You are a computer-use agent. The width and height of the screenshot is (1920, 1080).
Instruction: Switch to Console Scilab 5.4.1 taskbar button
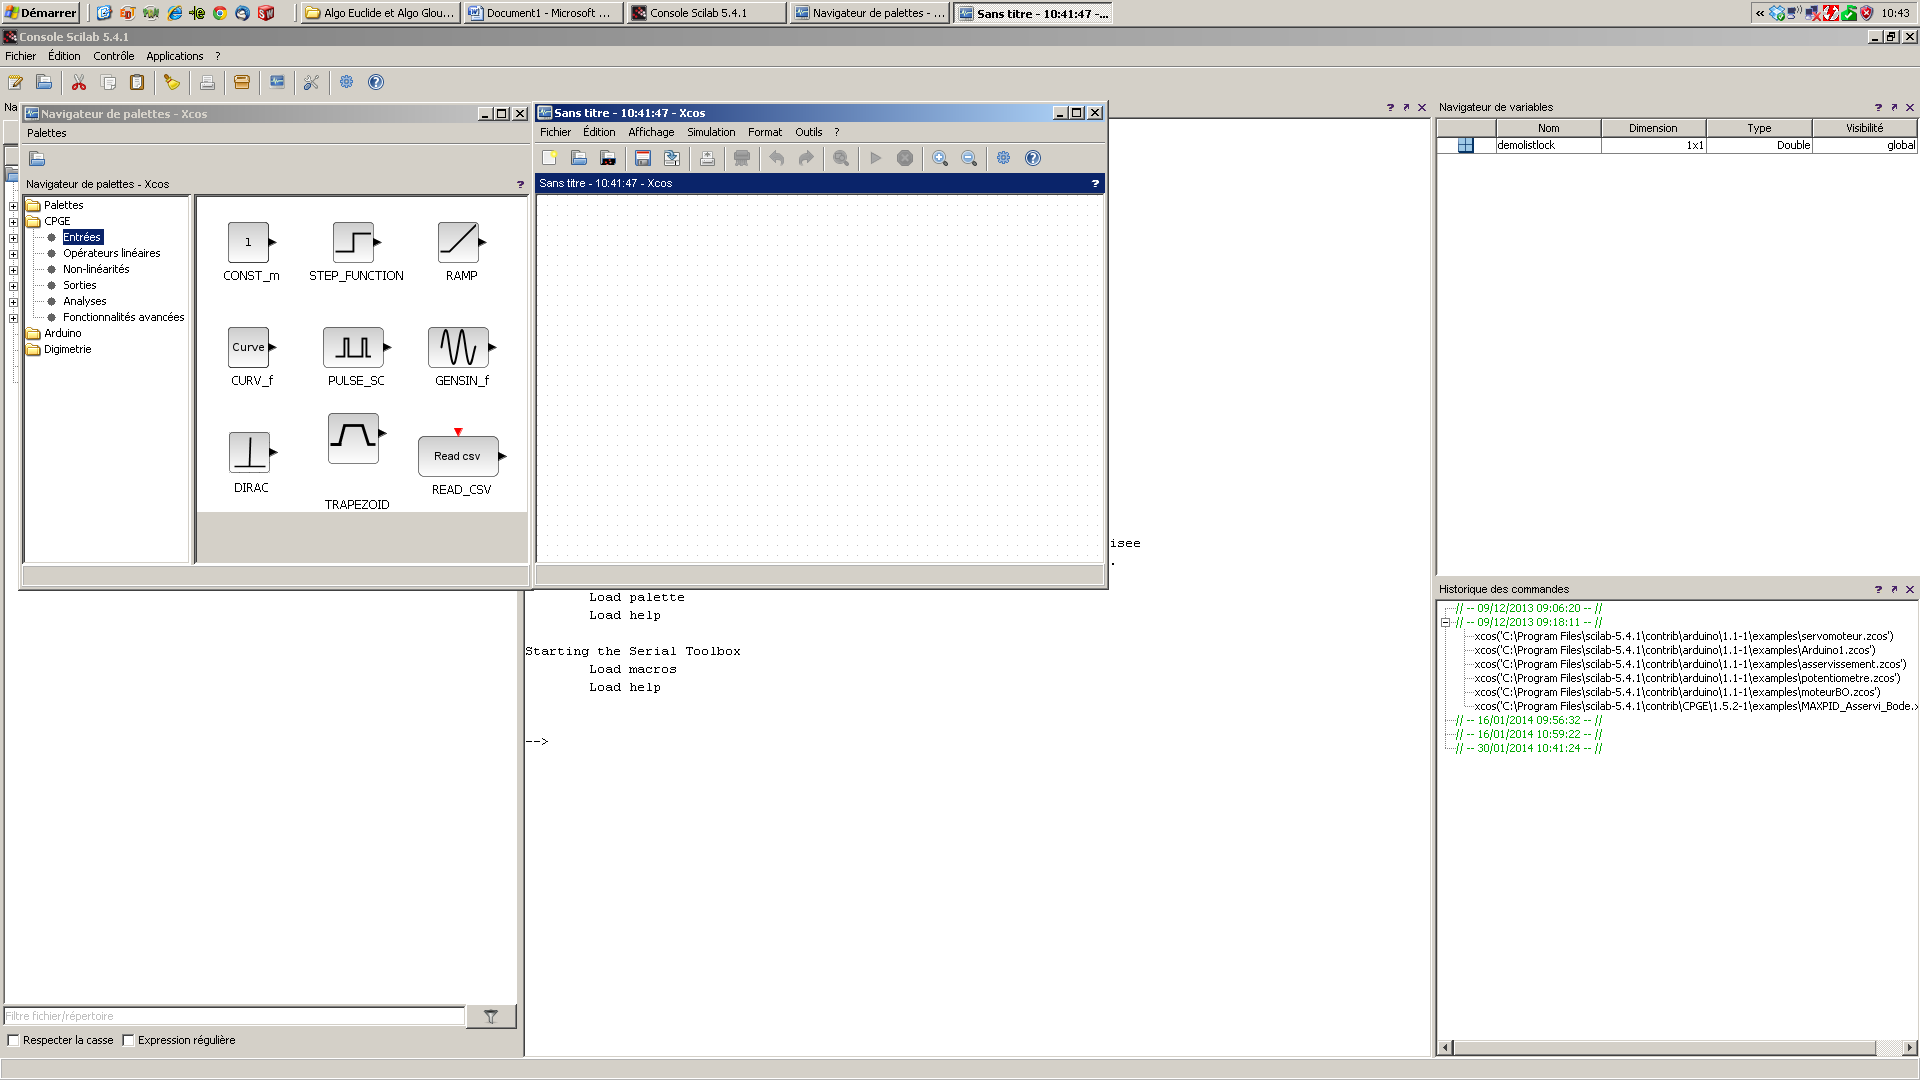tap(705, 13)
